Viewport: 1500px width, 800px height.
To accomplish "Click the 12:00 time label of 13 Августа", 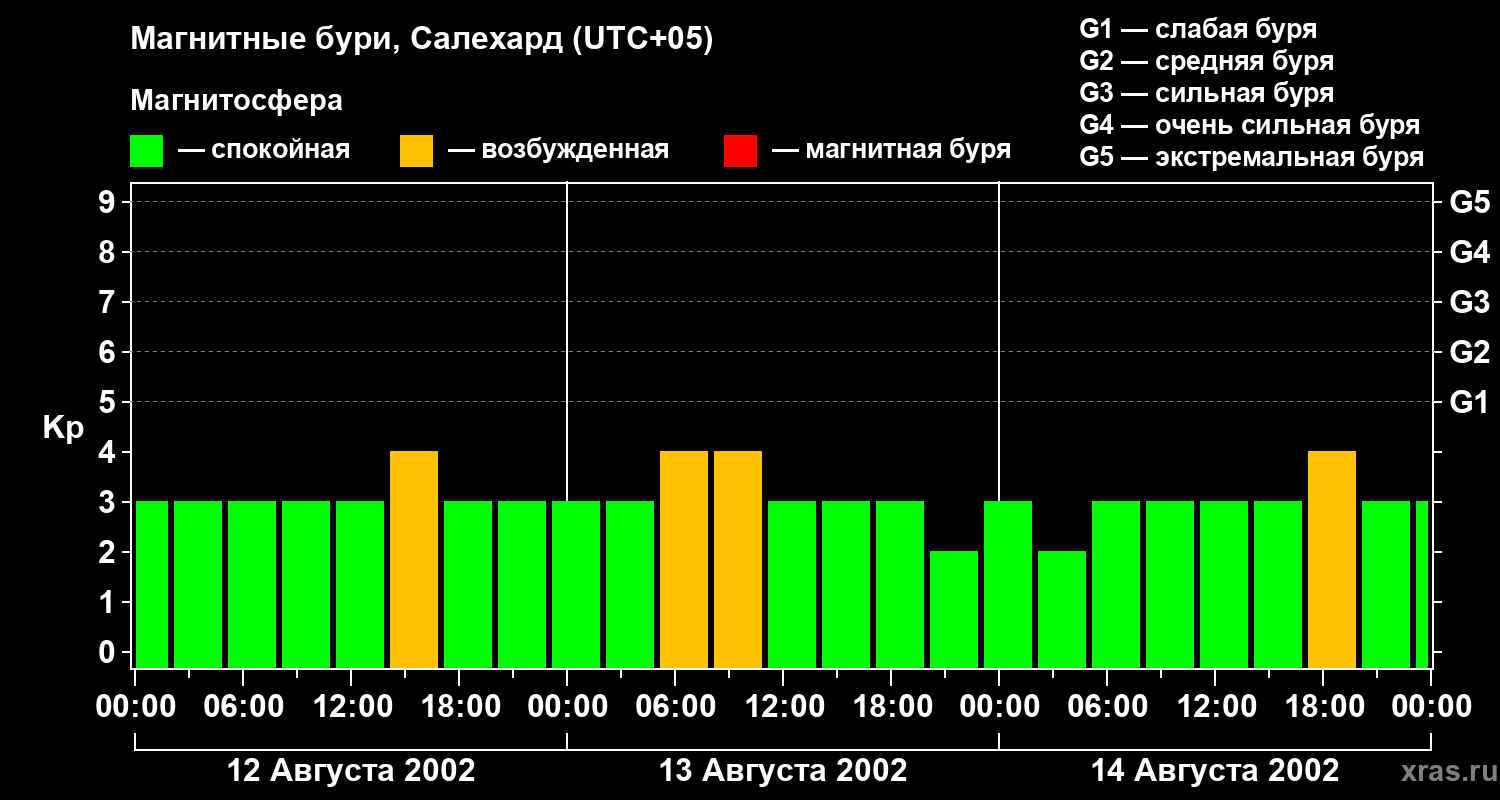I will 783,707.
